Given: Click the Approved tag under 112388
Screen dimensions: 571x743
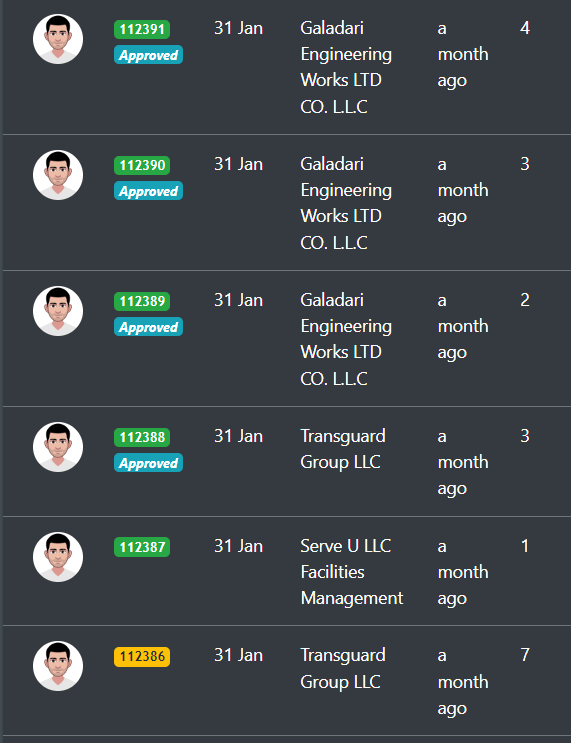Looking at the screenshot, I should pyautogui.click(x=148, y=463).
